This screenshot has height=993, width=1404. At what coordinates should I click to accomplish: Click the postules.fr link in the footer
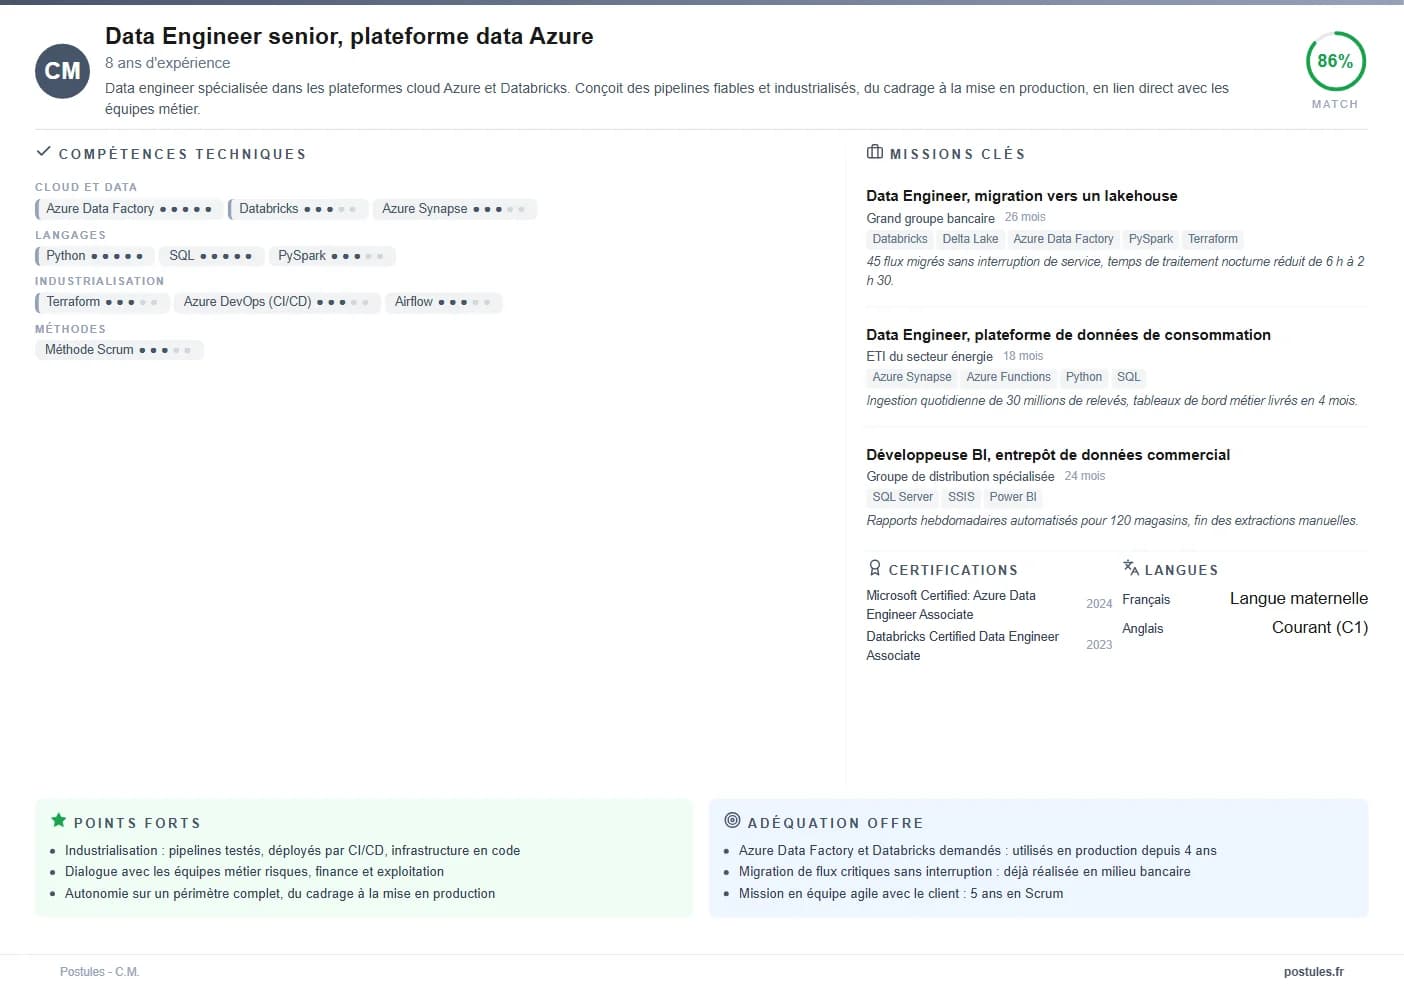click(1314, 972)
